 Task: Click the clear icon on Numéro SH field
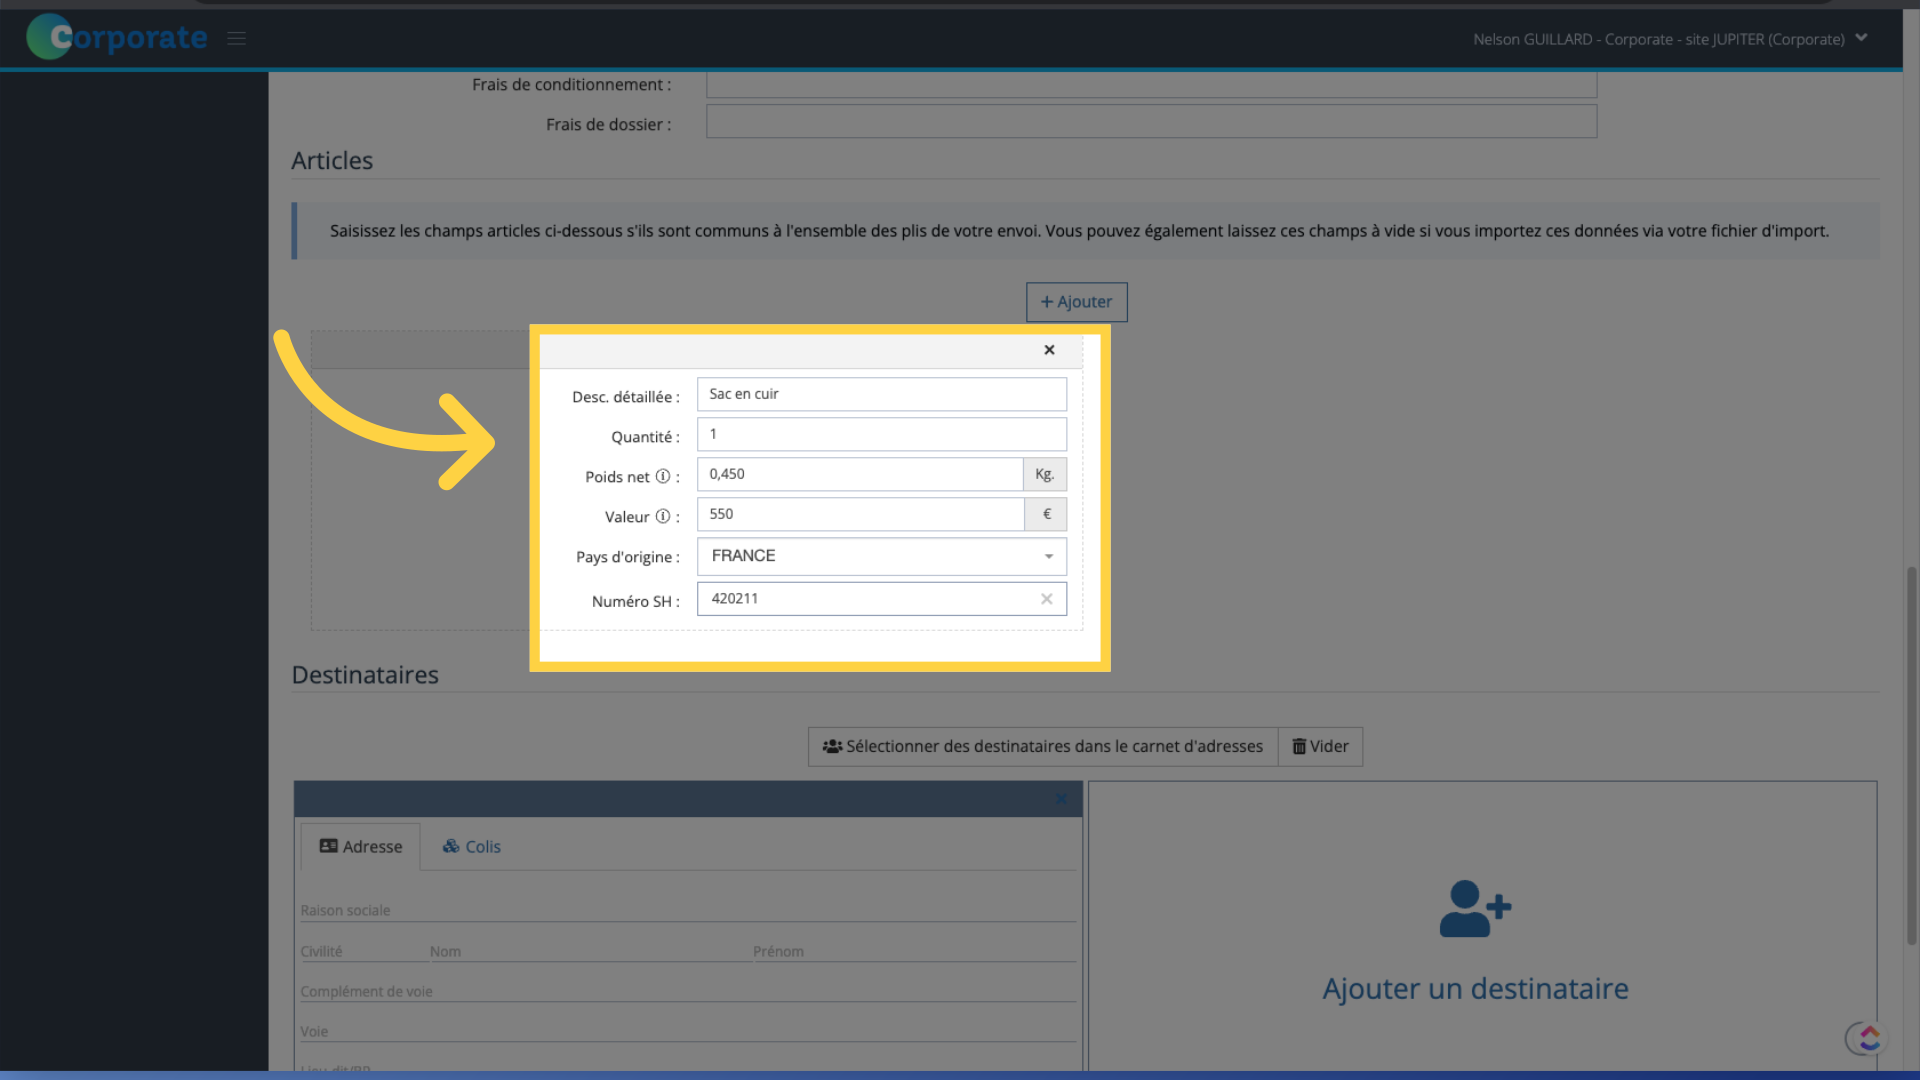1048,597
